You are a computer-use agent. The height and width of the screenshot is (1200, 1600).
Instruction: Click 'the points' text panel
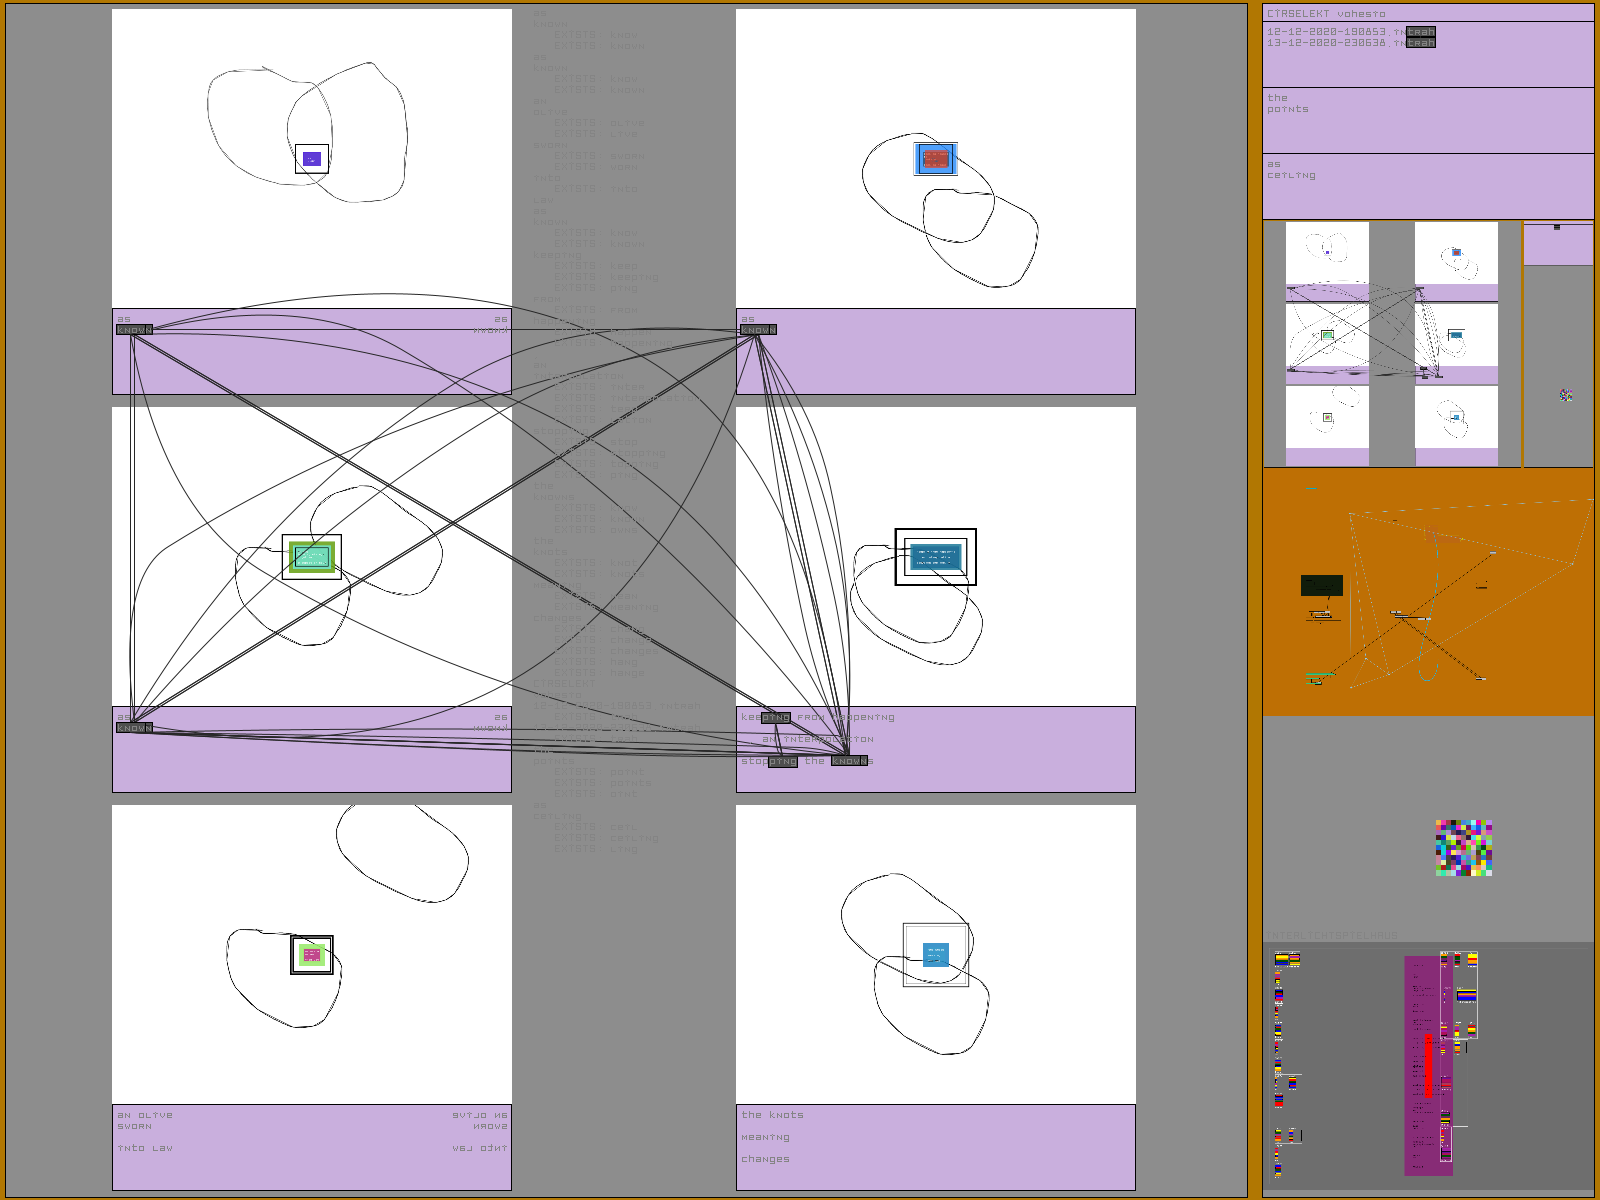point(1427,120)
